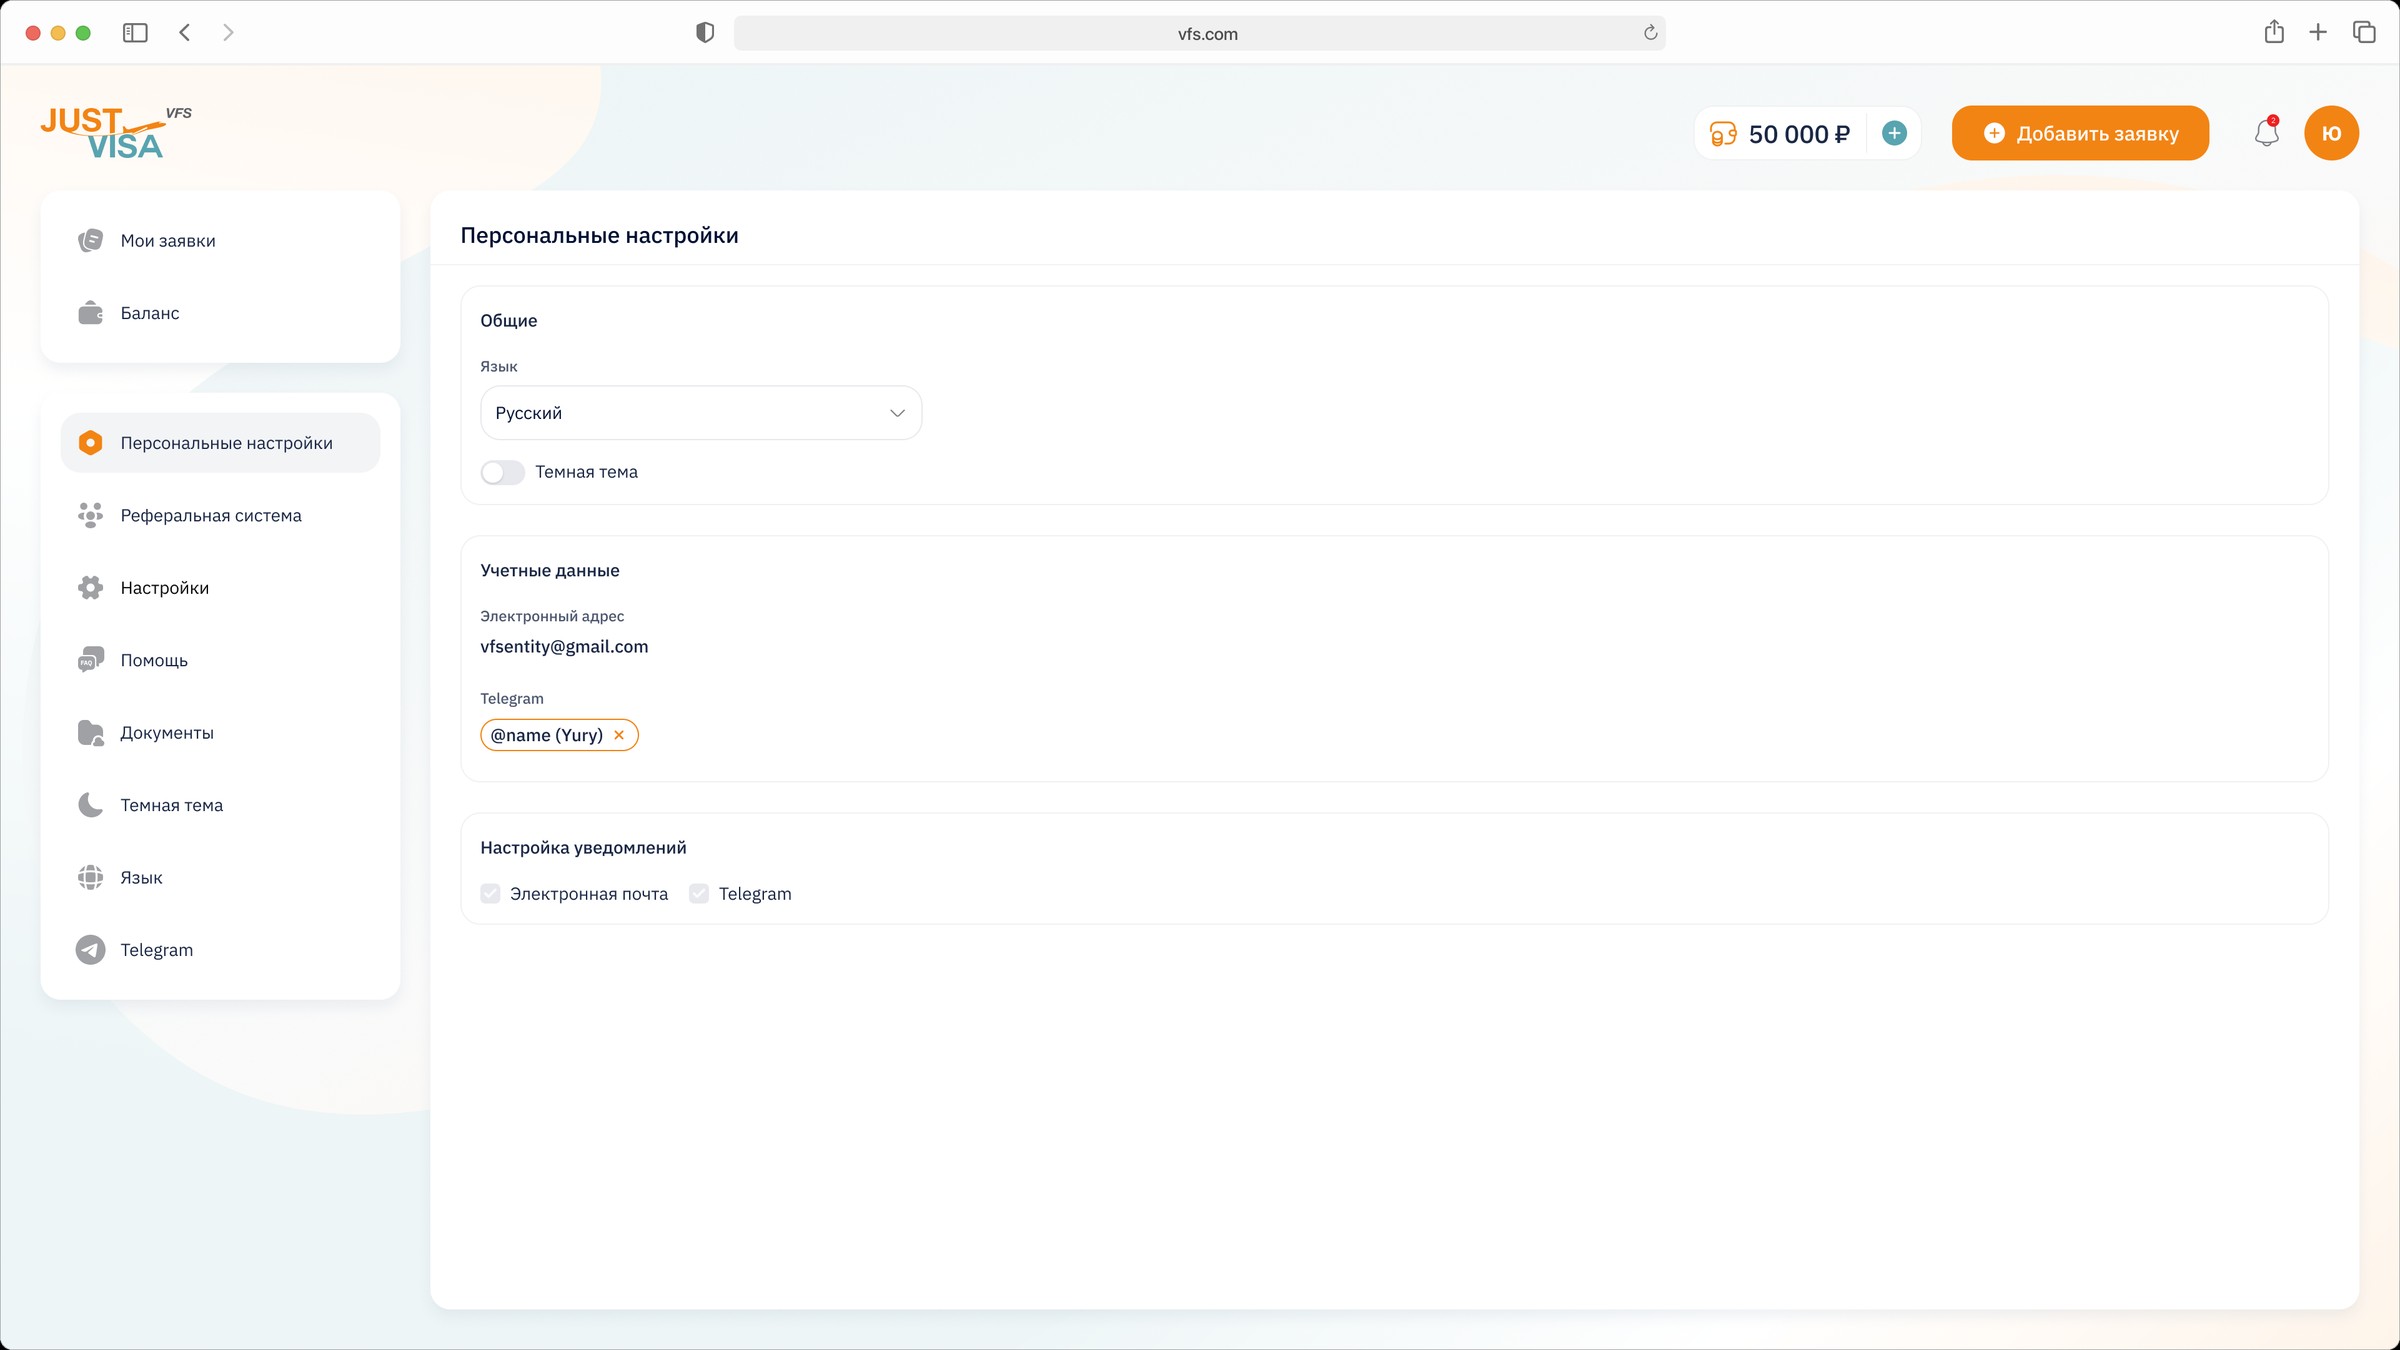Go back in the browser
This screenshot has width=2400, height=1350.
185,33
